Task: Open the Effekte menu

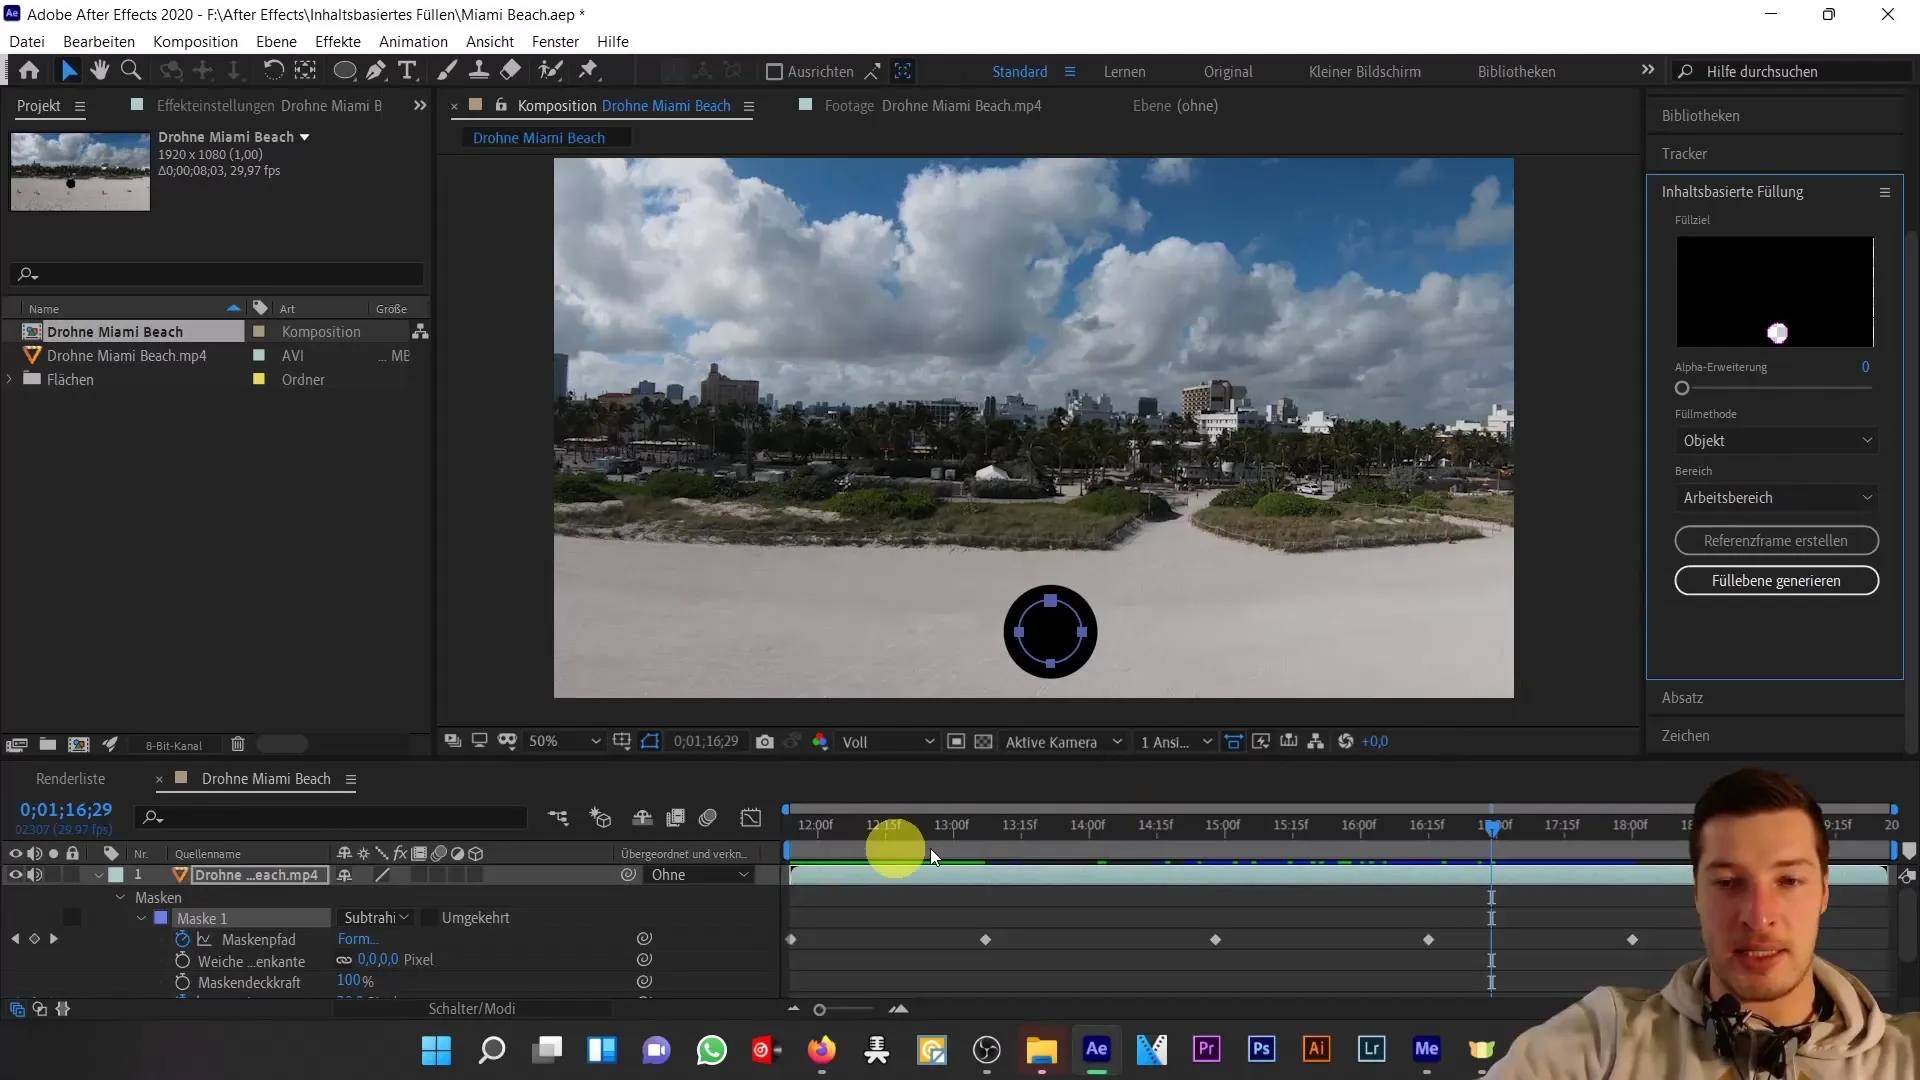Action: (x=338, y=42)
